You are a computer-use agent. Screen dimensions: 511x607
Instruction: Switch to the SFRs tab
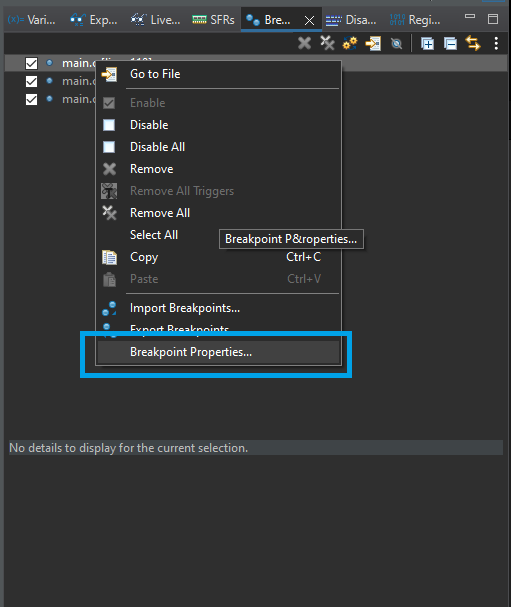pos(213,19)
